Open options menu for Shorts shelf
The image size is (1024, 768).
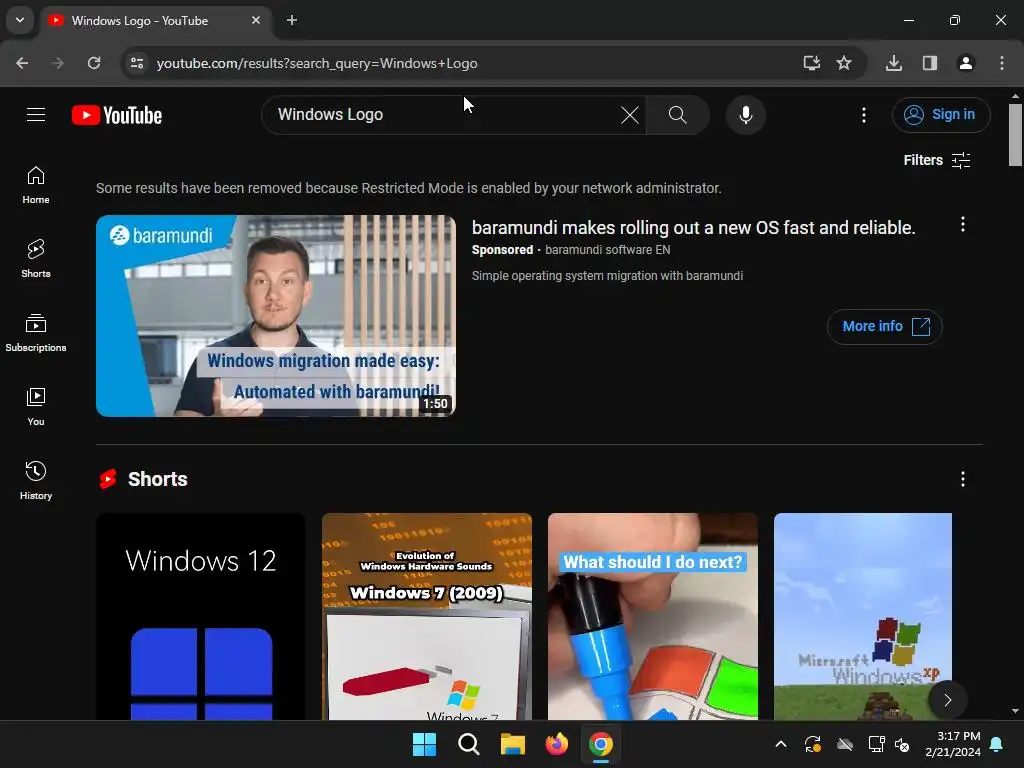coord(963,479)
